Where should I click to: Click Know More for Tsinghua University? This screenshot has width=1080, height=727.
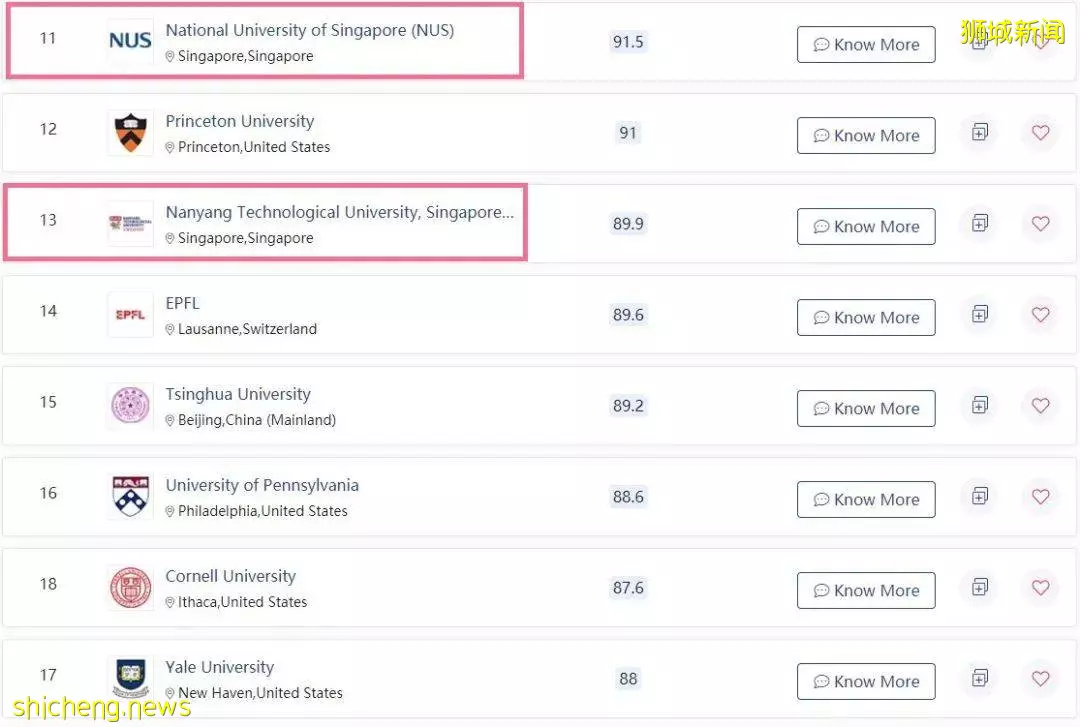coord(866,409)
